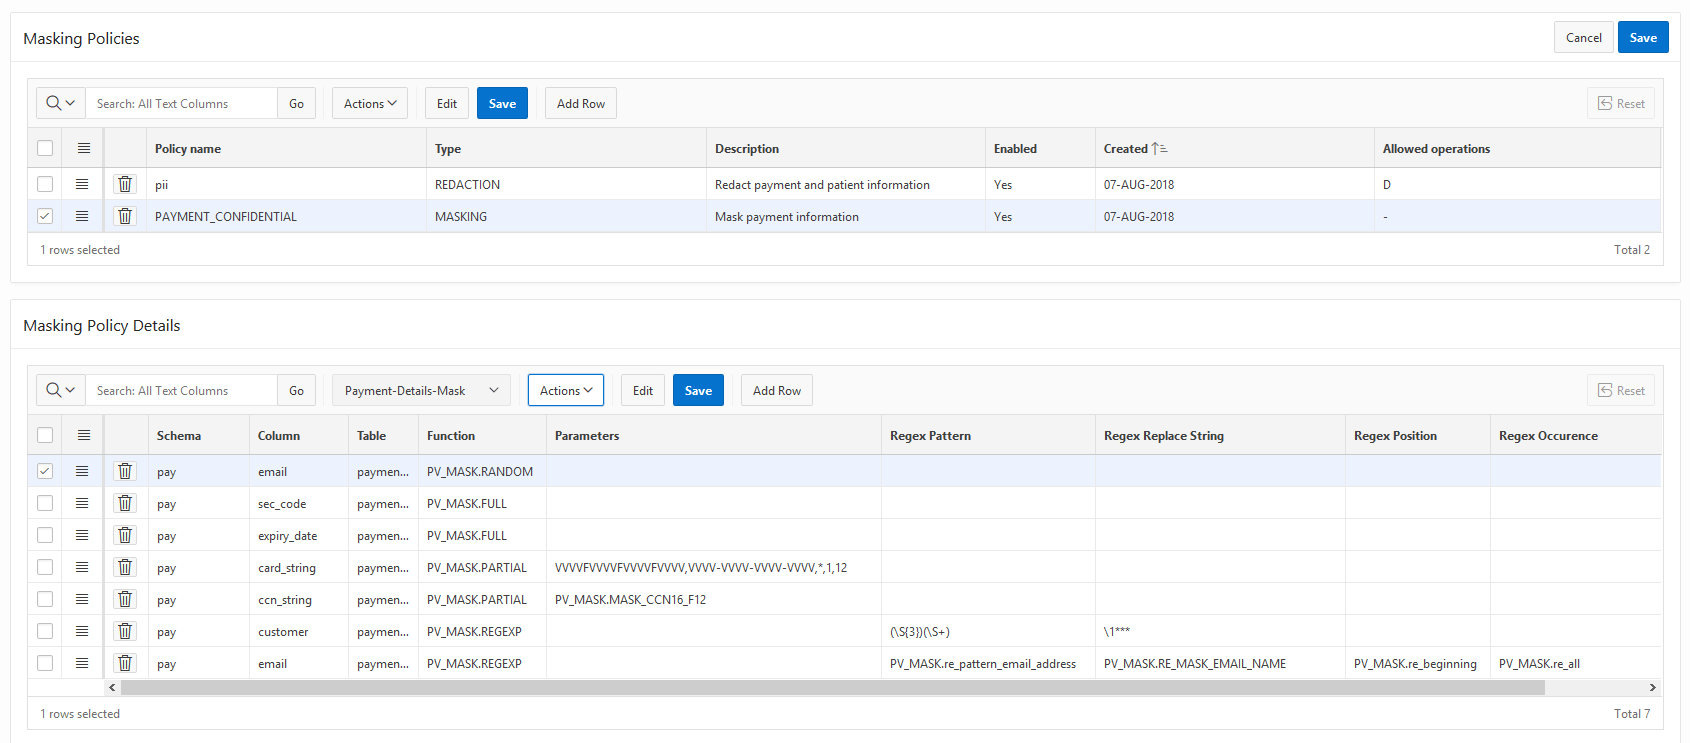Open search column selector in Policy Details
The image size is (1690, 743).
60,390
